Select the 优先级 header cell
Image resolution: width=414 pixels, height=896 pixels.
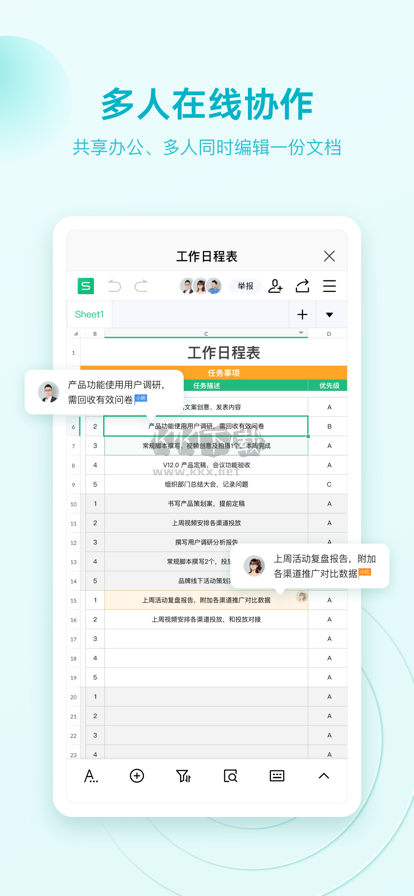pyautogui.click(x=329, y=386)
